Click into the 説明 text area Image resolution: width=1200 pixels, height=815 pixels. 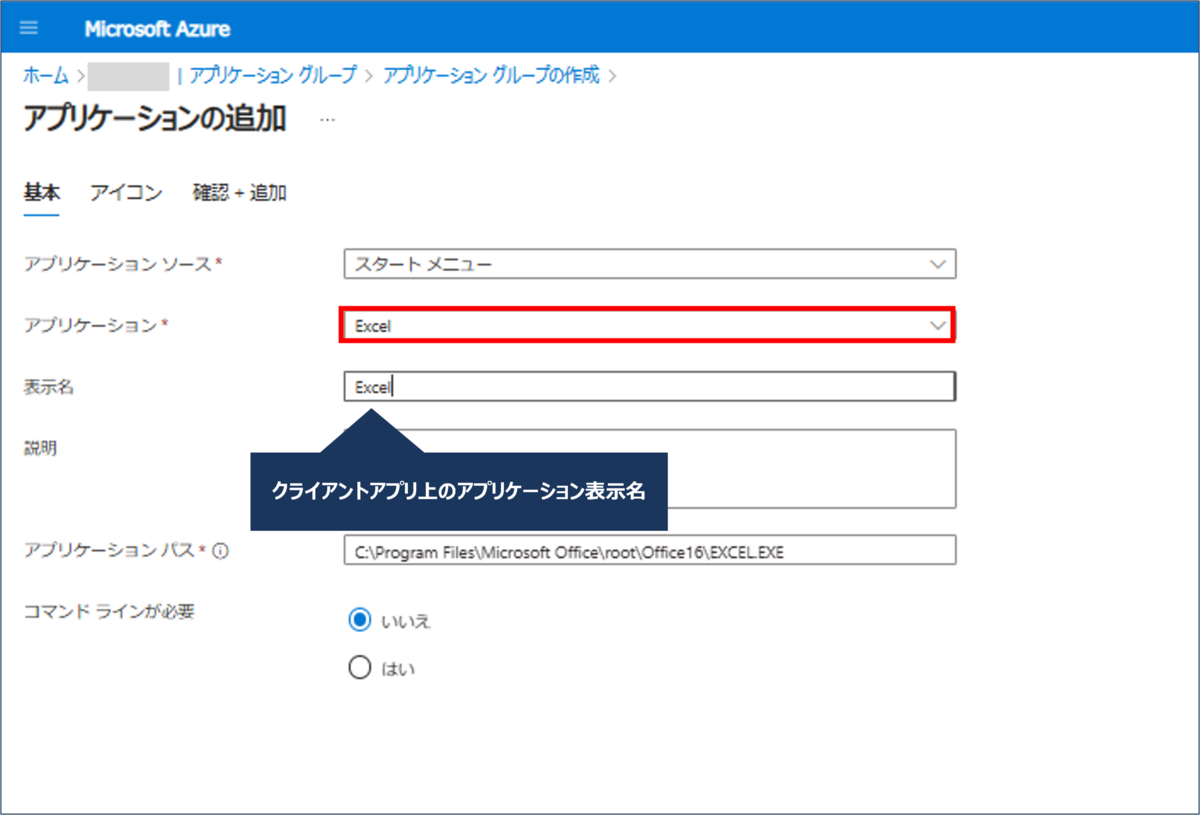pos(650,469)
